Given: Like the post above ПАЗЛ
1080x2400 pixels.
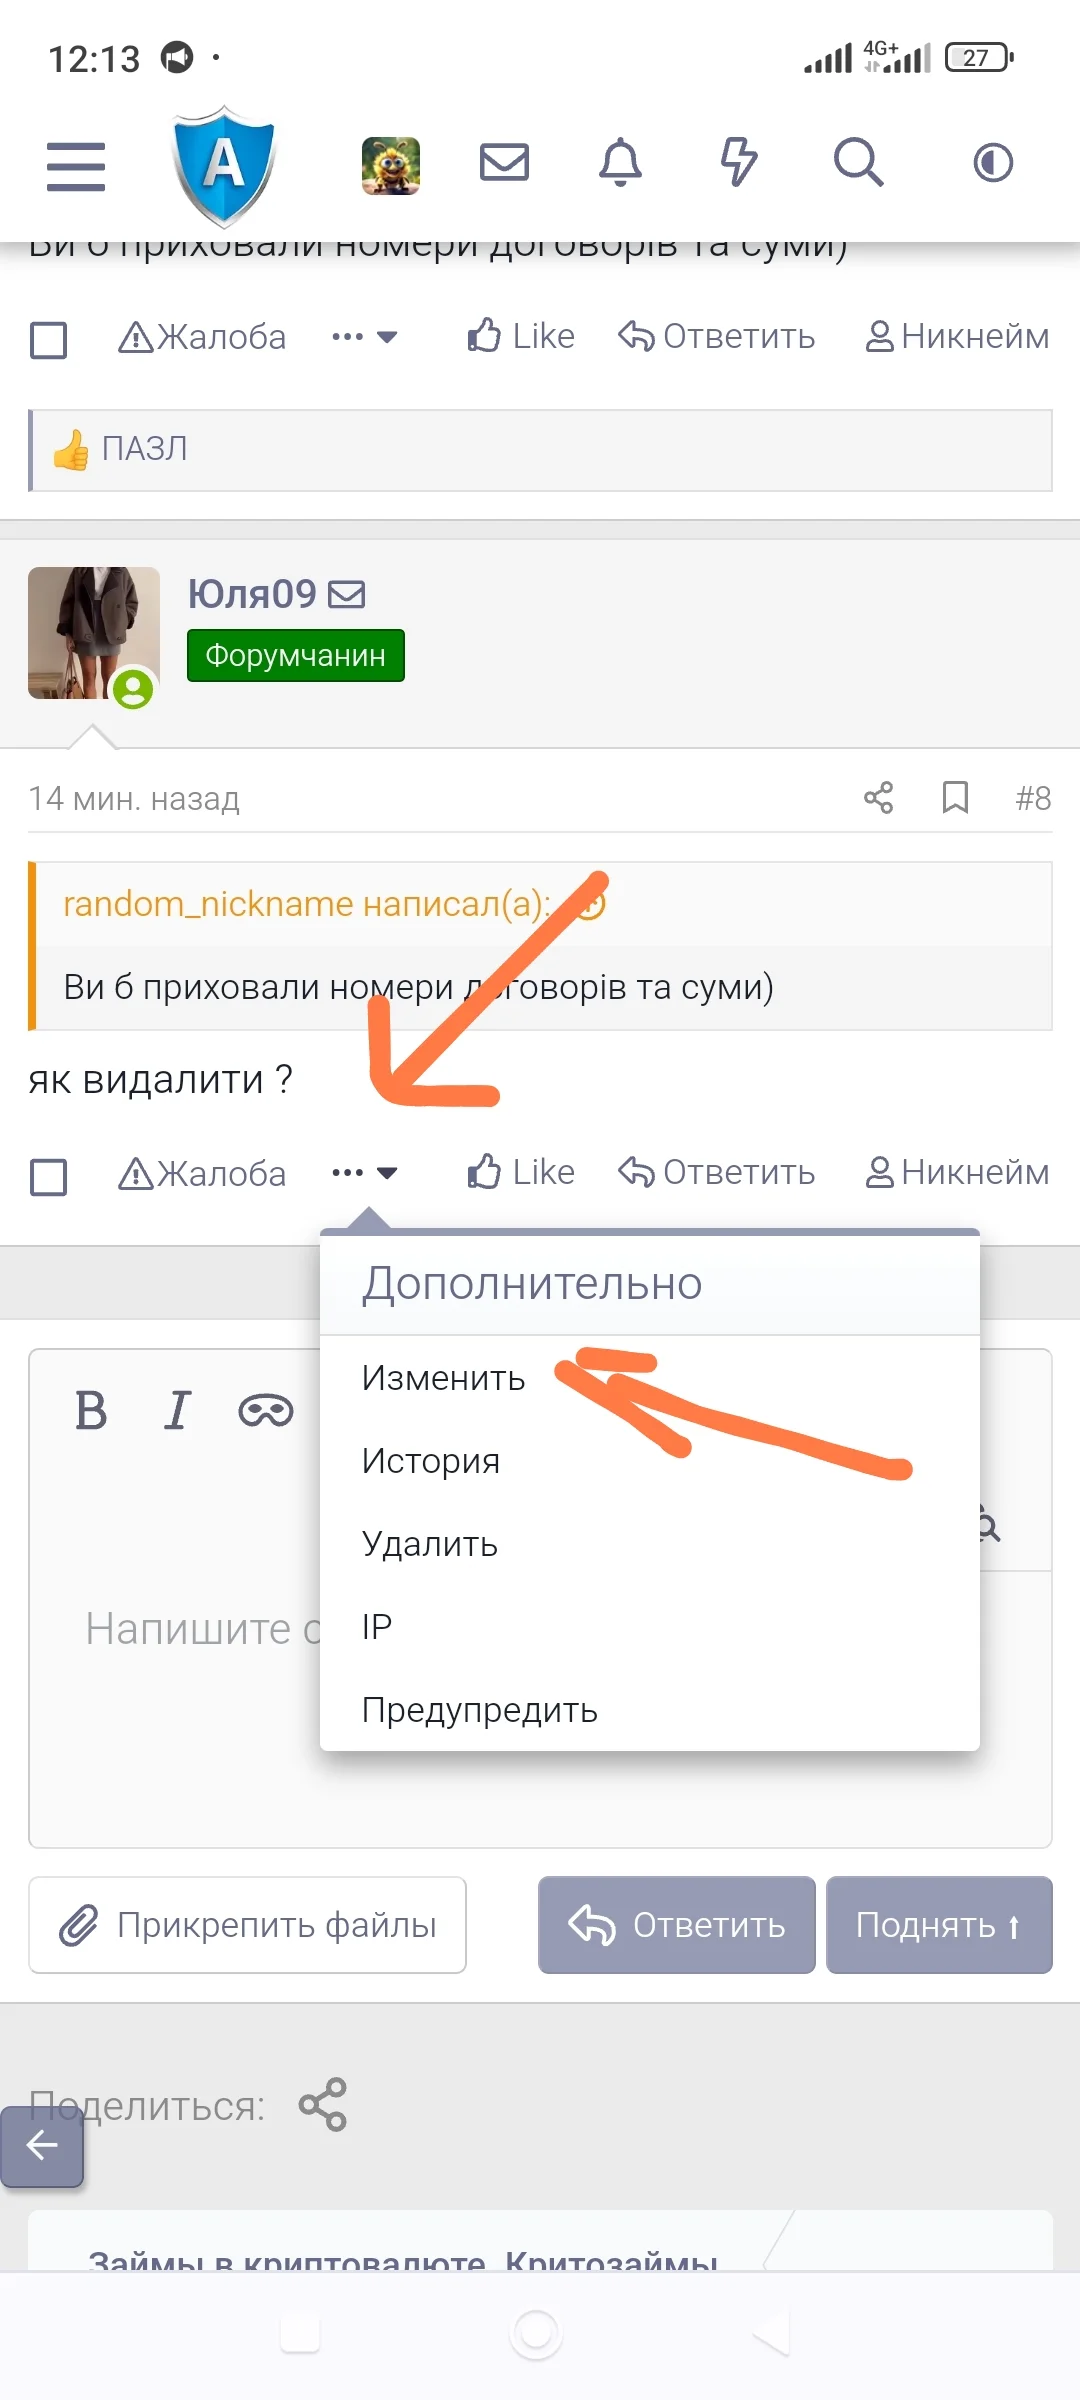Looking at the screenshot, I should 521,336.
